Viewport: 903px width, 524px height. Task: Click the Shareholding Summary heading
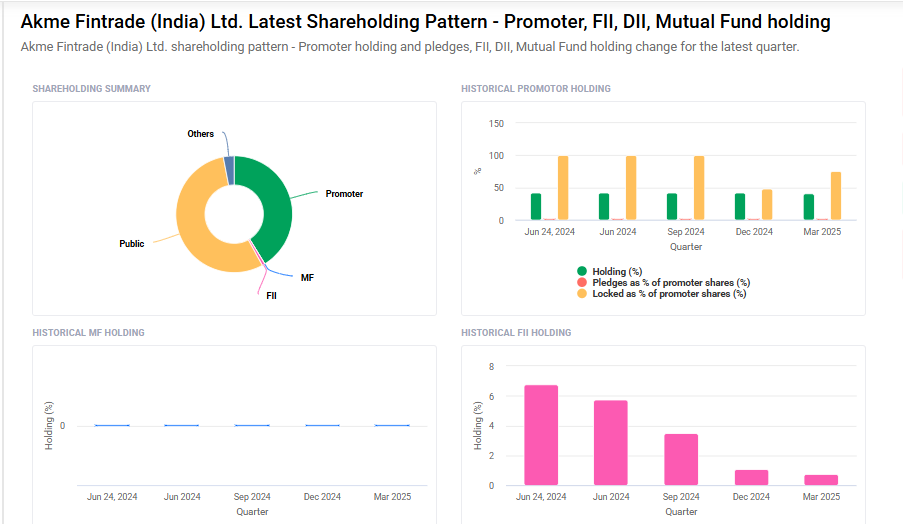92,89
